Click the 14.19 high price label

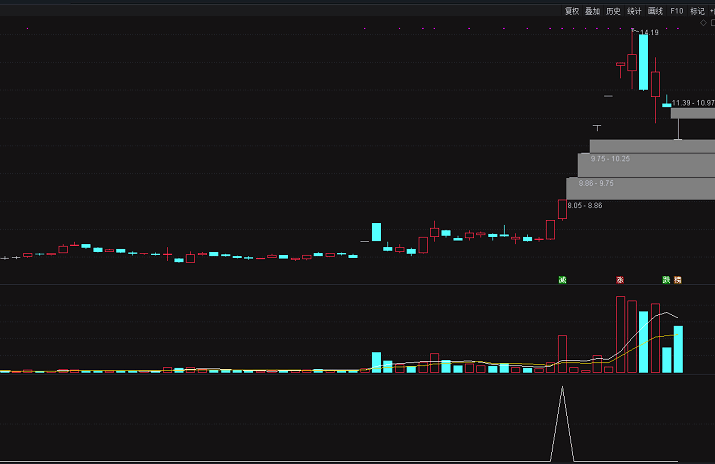click(x=649, y=32)
